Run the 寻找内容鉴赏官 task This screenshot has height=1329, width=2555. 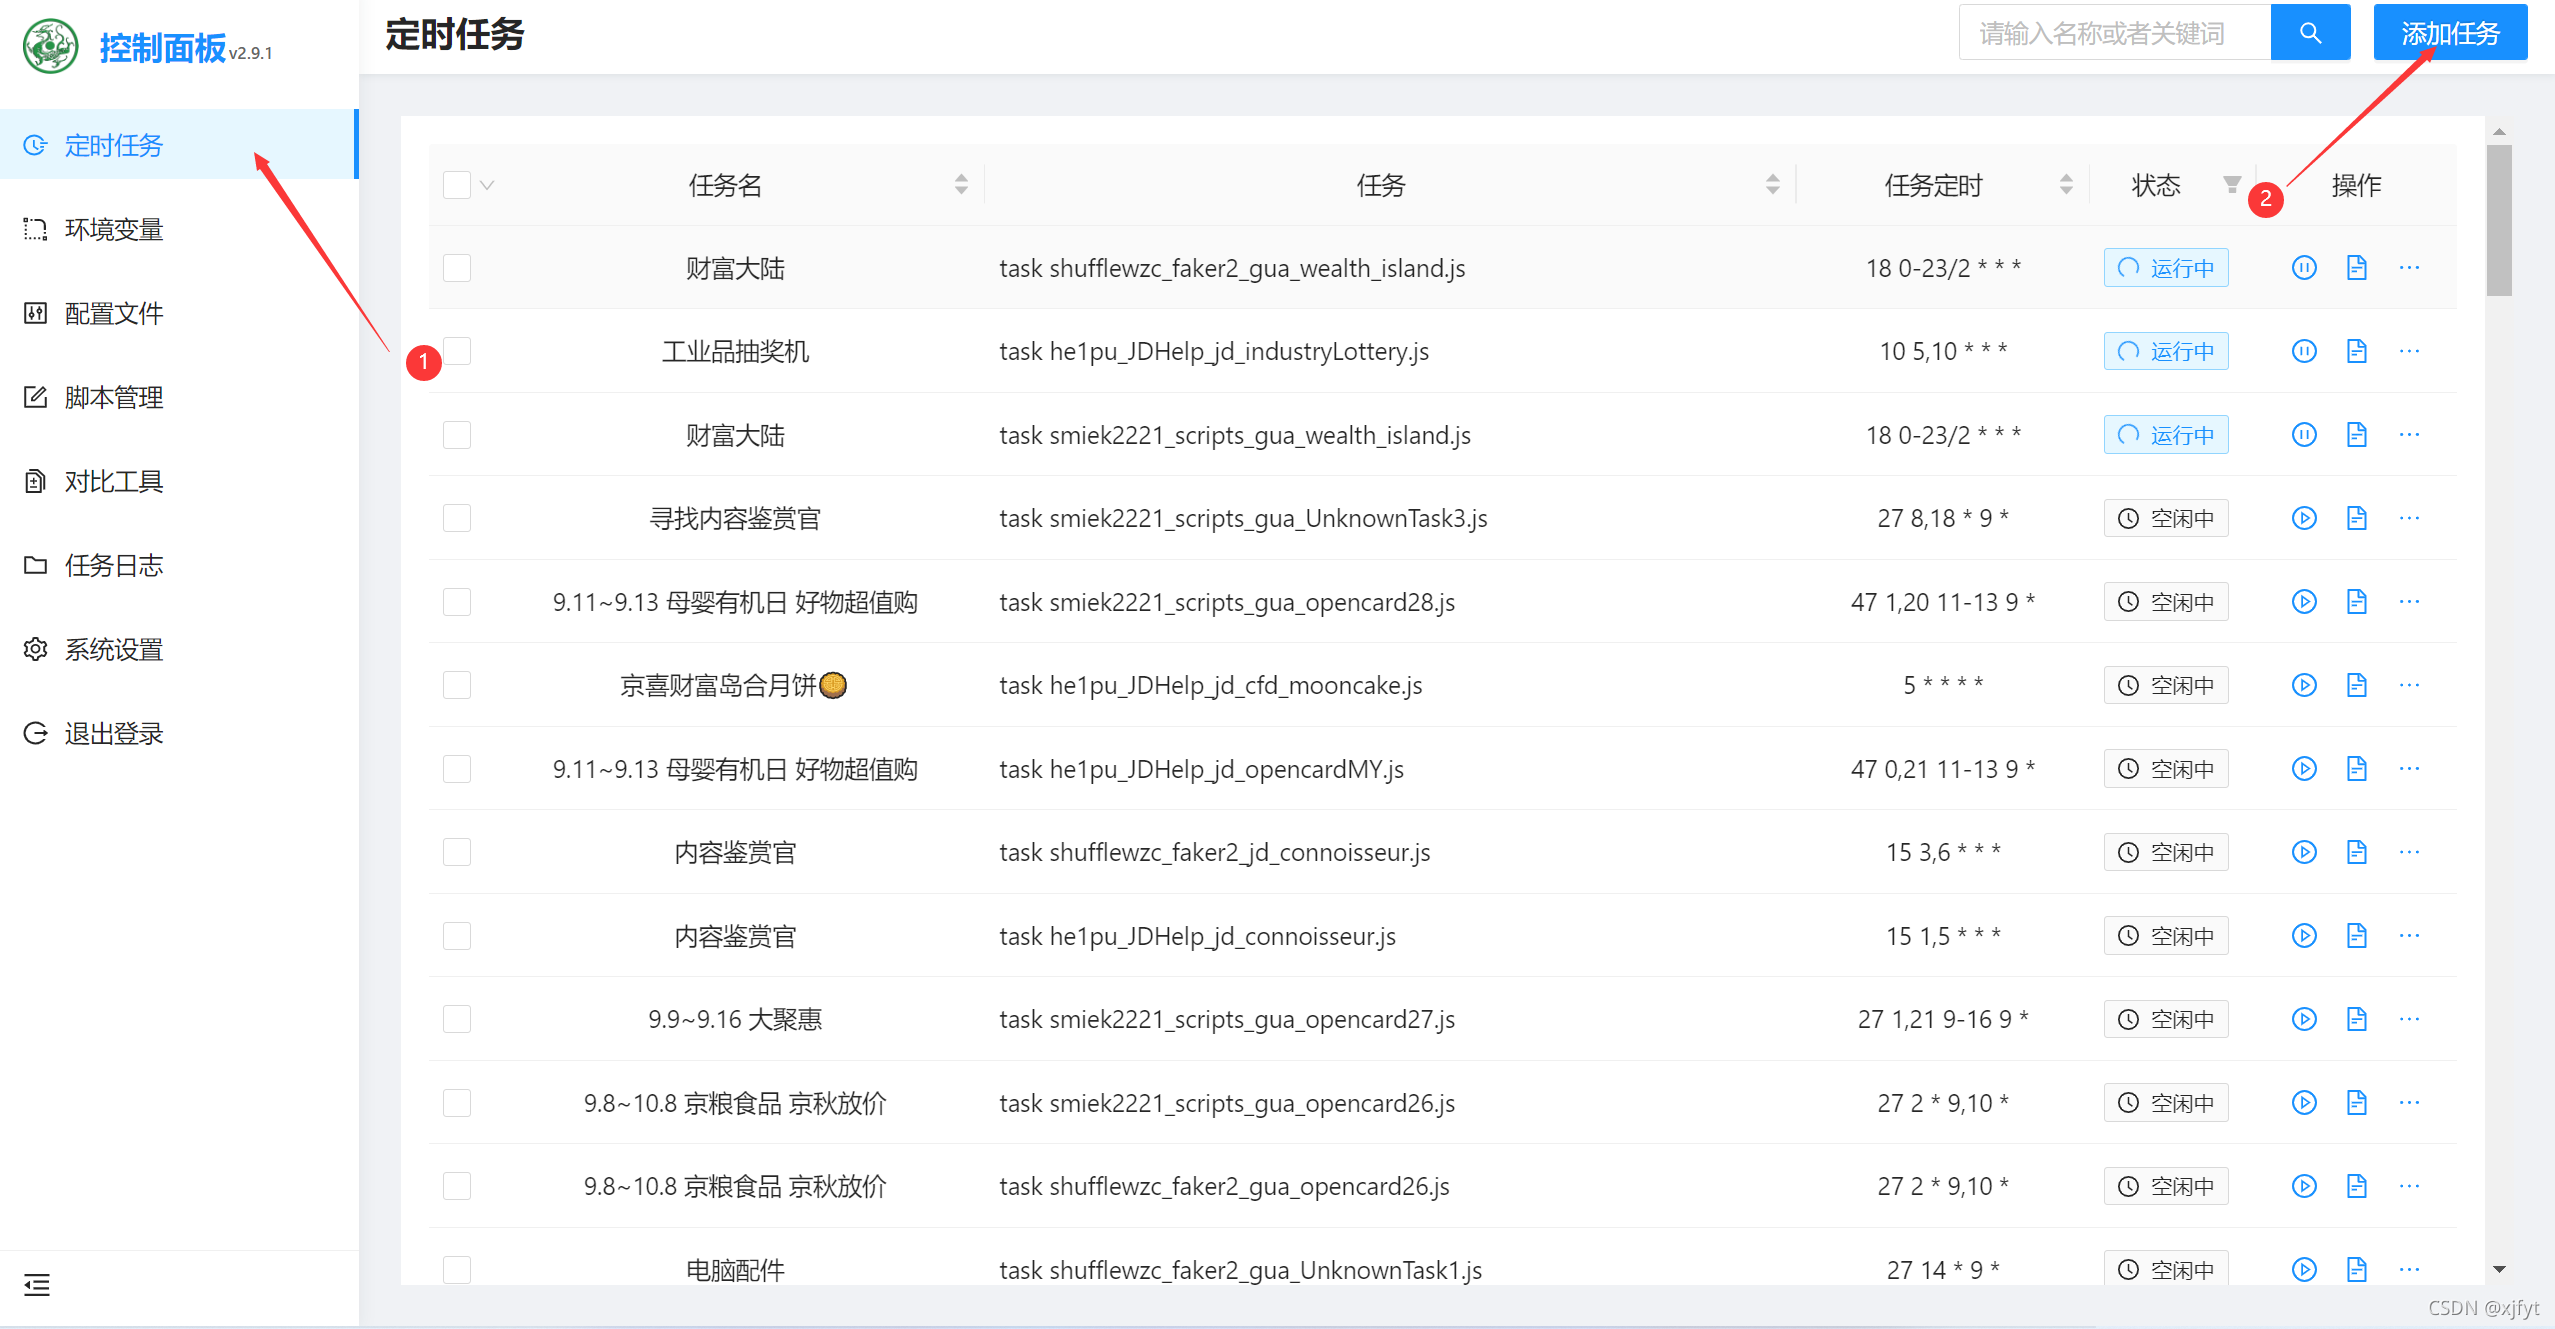click(x=2303, y=517)
